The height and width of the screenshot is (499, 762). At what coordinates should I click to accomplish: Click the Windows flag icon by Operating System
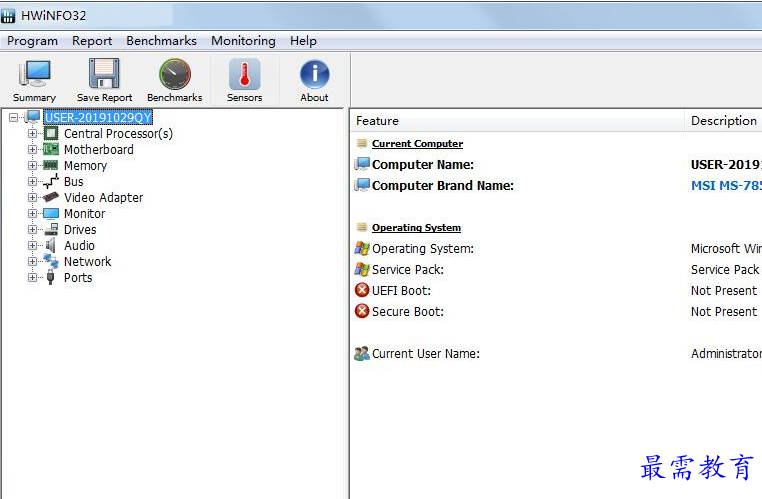click(x=362, y=248)
